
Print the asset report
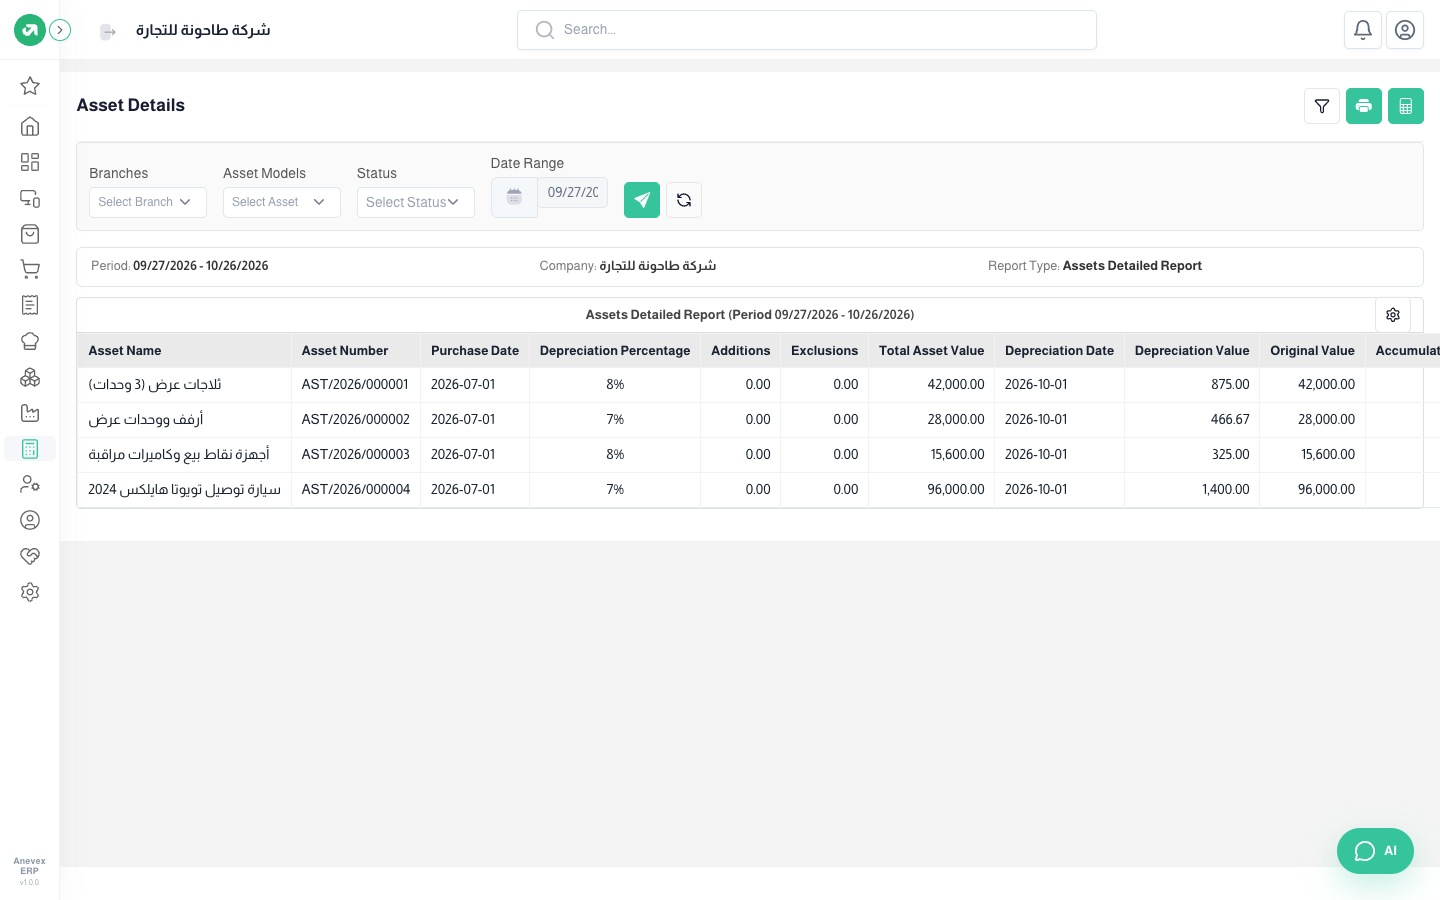(x=1364, y=106)
